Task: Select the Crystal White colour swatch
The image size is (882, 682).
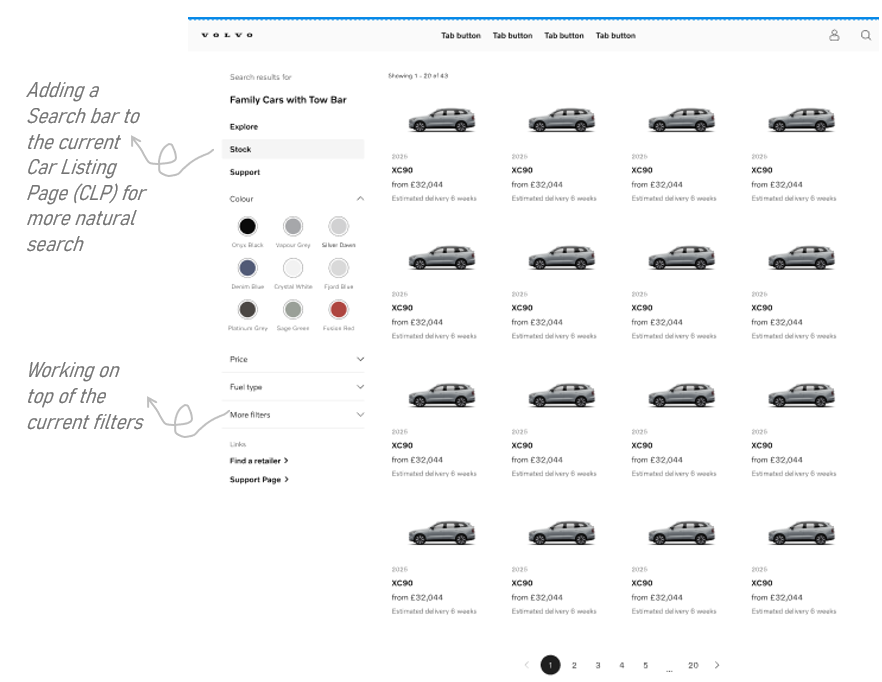Action: (293, 268)
